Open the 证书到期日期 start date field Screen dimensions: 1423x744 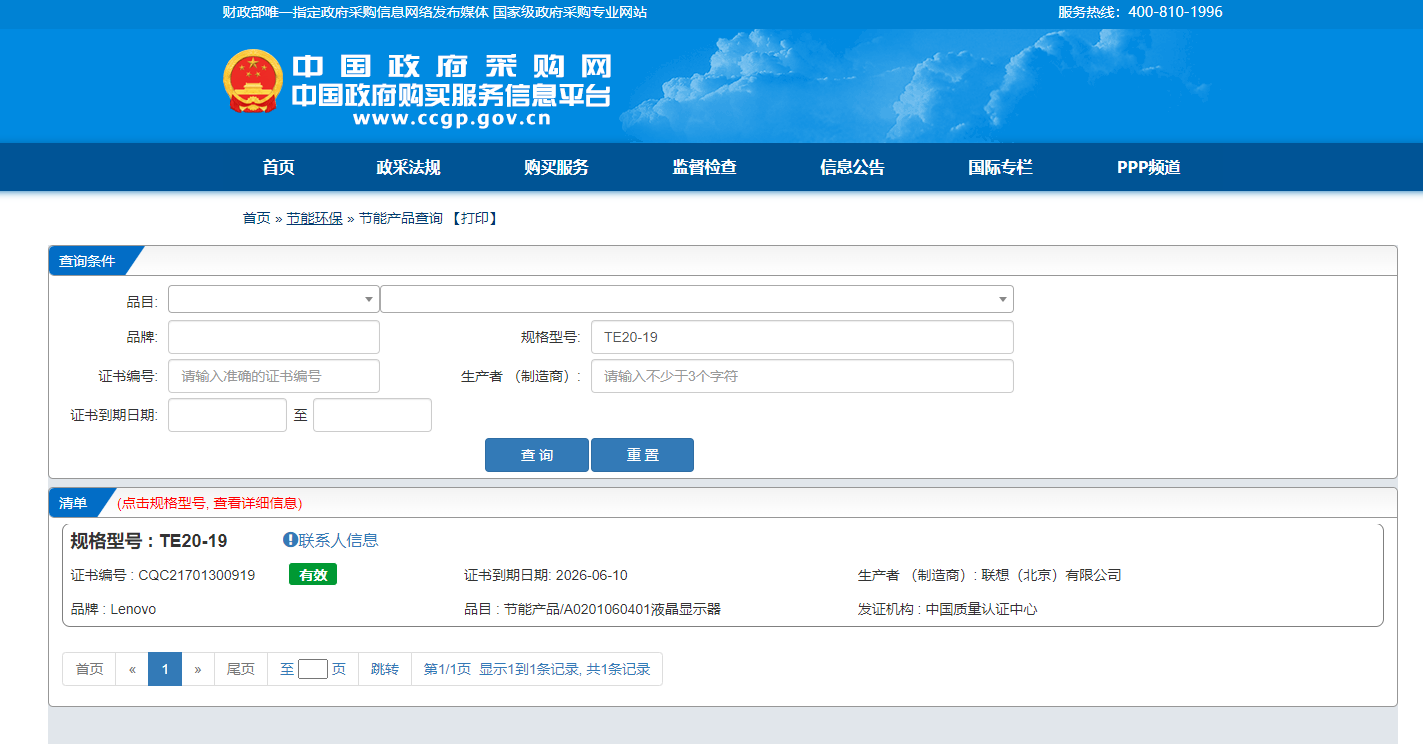coord(227,414)
